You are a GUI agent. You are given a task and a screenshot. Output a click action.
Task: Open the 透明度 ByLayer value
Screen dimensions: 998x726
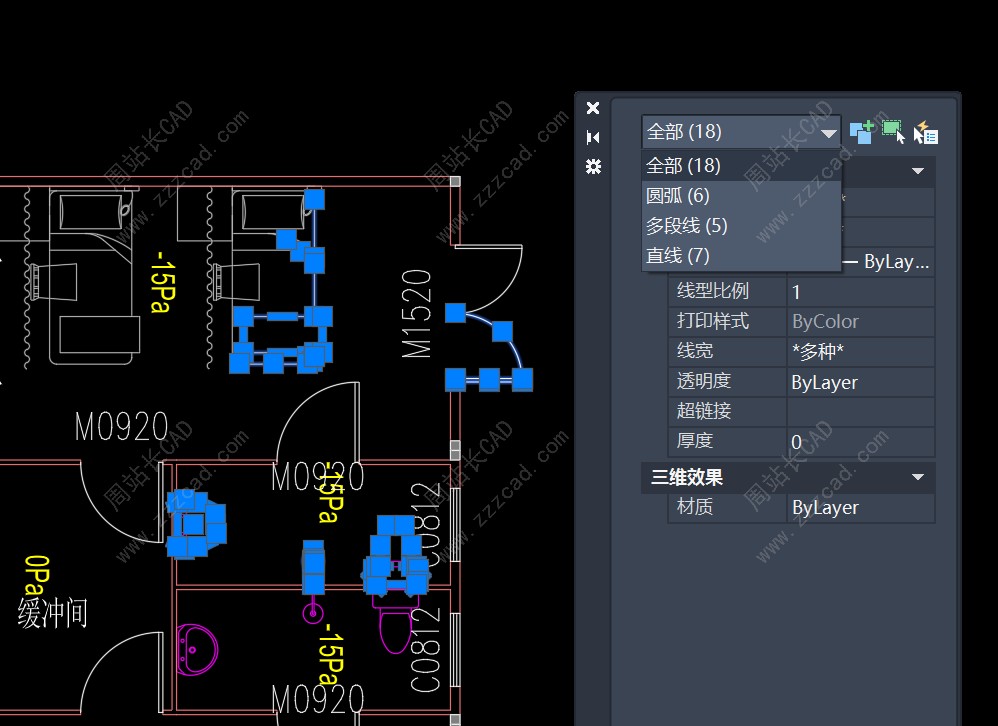click(x=860, y=382)
